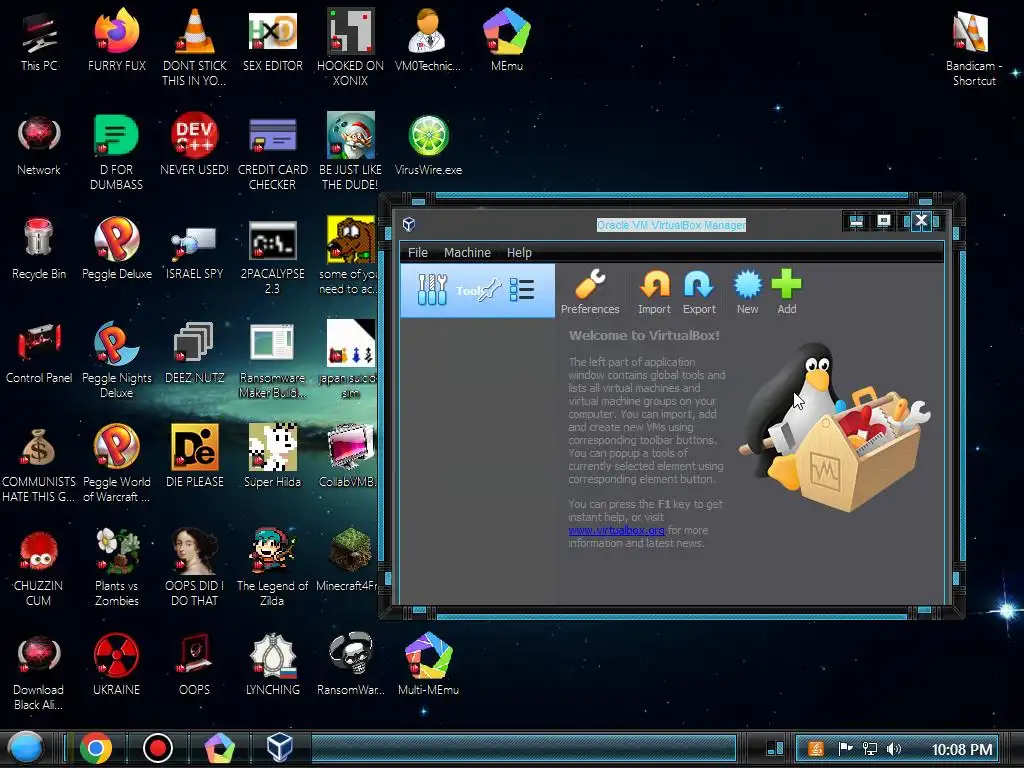Image resolution: width=1024 pixels, height=768 pixels.
Task: Select the Plants vs Zombies icon
Action: tap(117, 568)
